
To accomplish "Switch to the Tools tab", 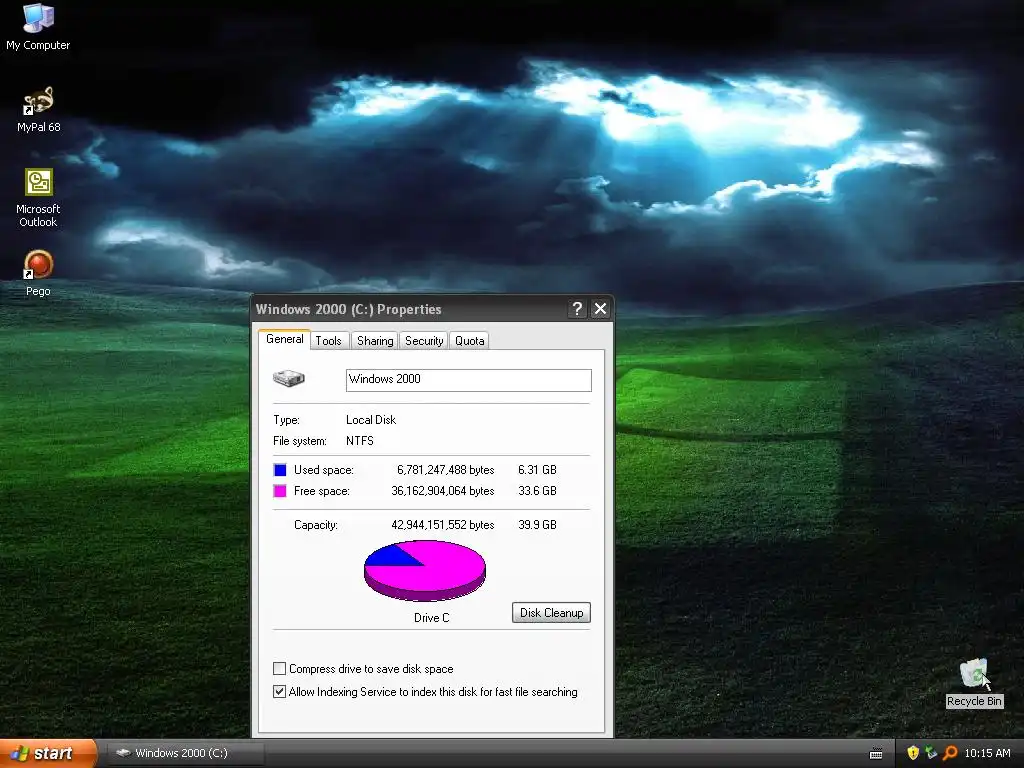I will click(x=328, y=340).
